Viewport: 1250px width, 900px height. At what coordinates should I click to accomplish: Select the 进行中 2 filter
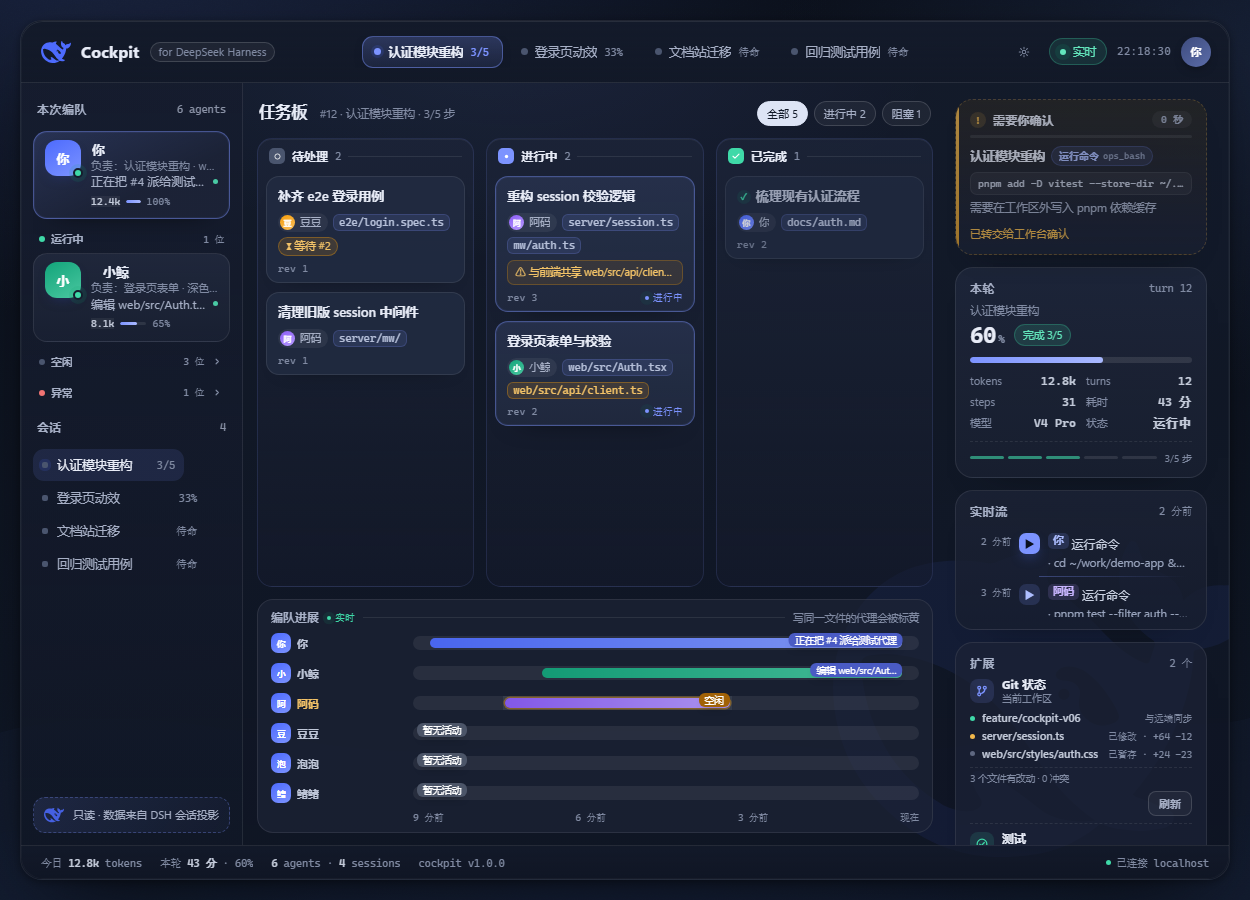point(845,114)
